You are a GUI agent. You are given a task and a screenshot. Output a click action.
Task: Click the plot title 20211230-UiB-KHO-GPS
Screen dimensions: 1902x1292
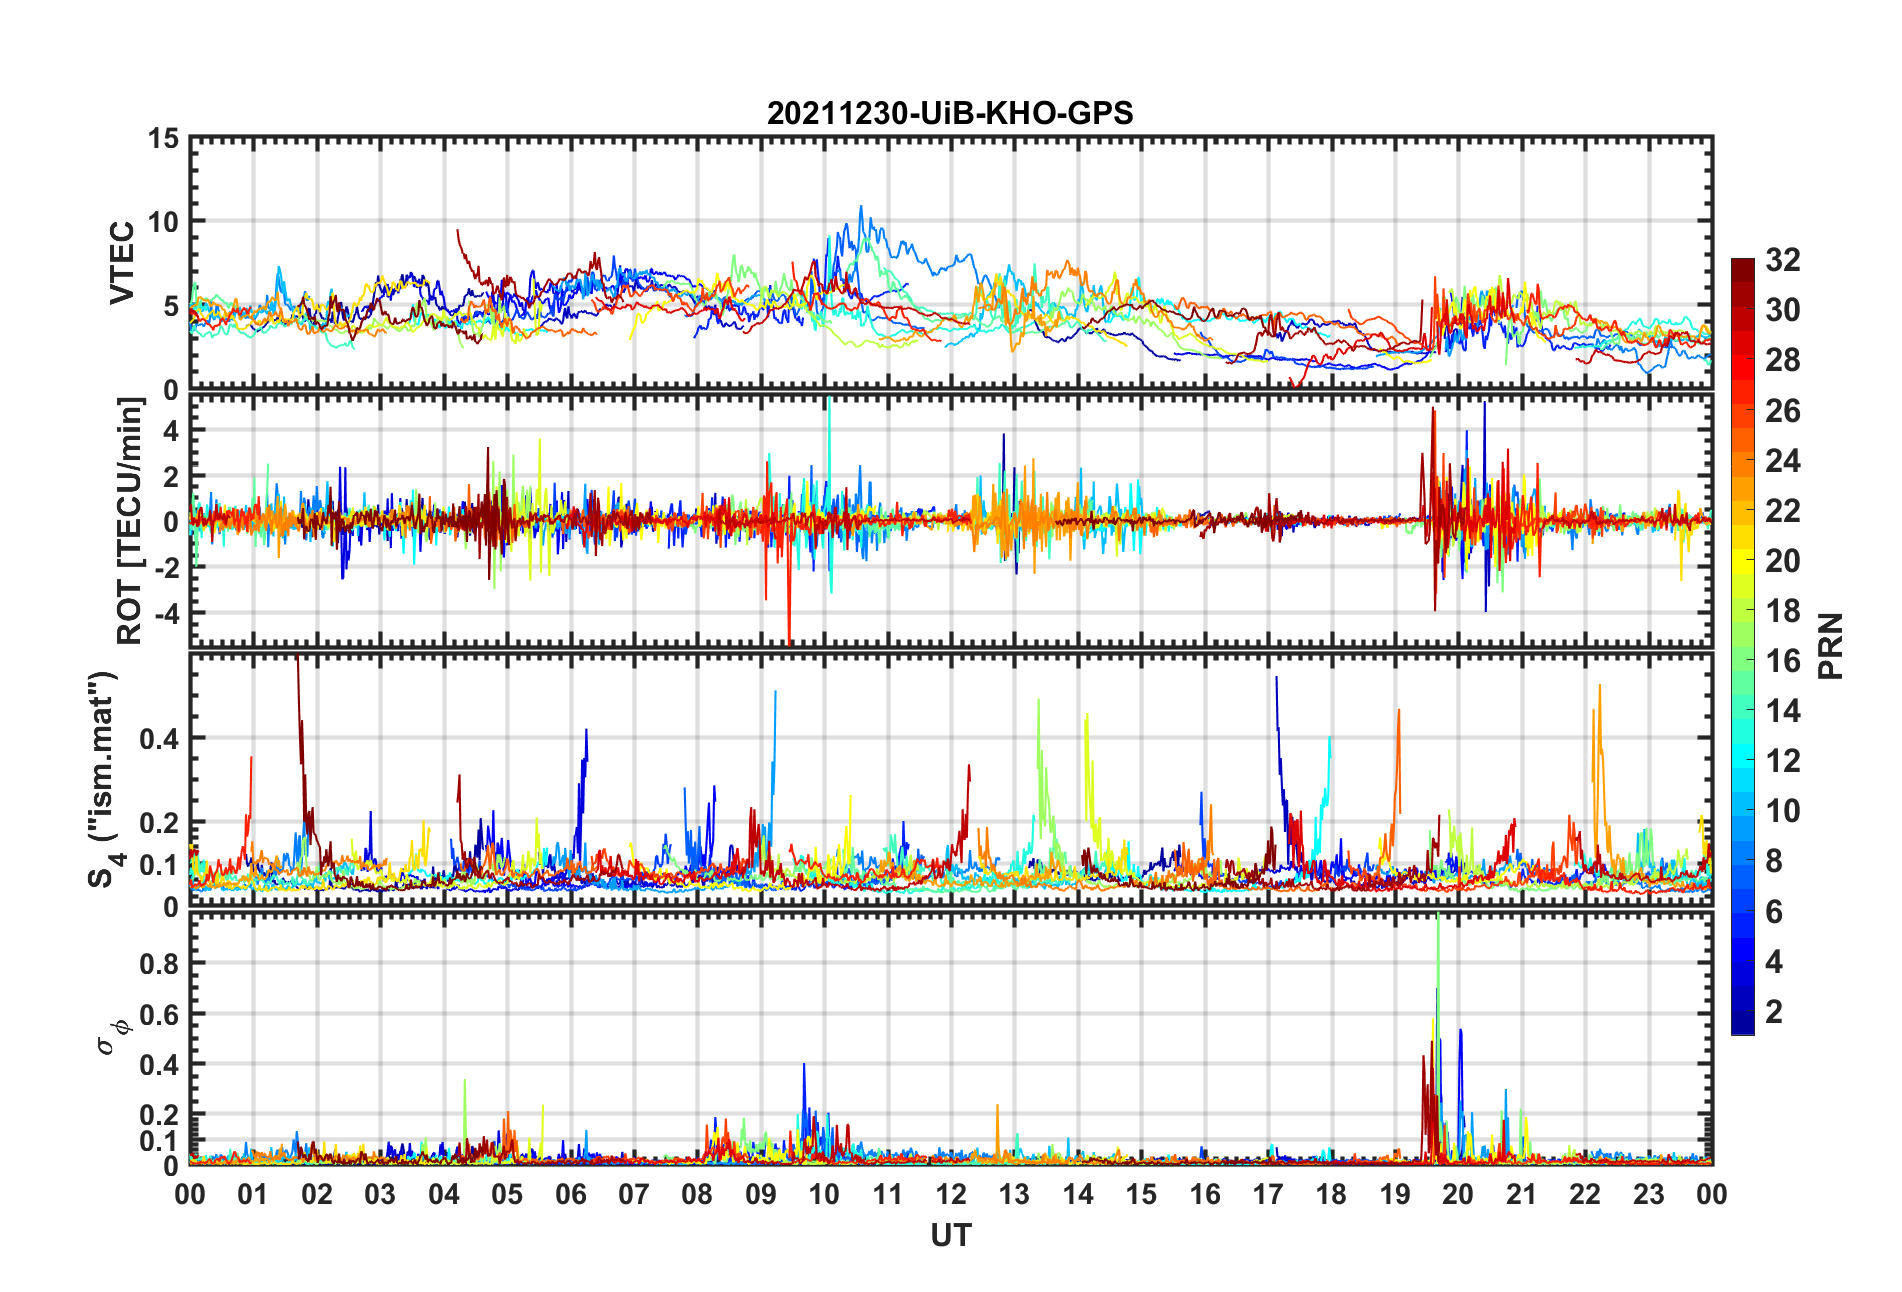tap(950, 113)
